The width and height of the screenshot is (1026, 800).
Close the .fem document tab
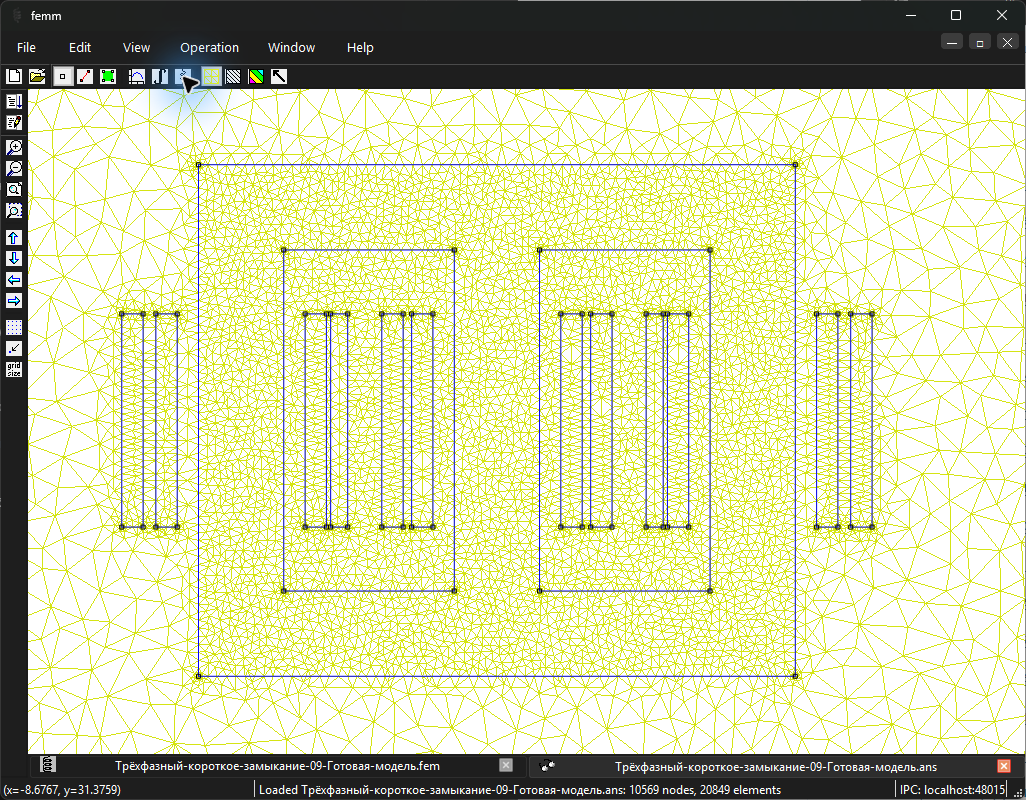pyautogui.click(x=506, y=765)
